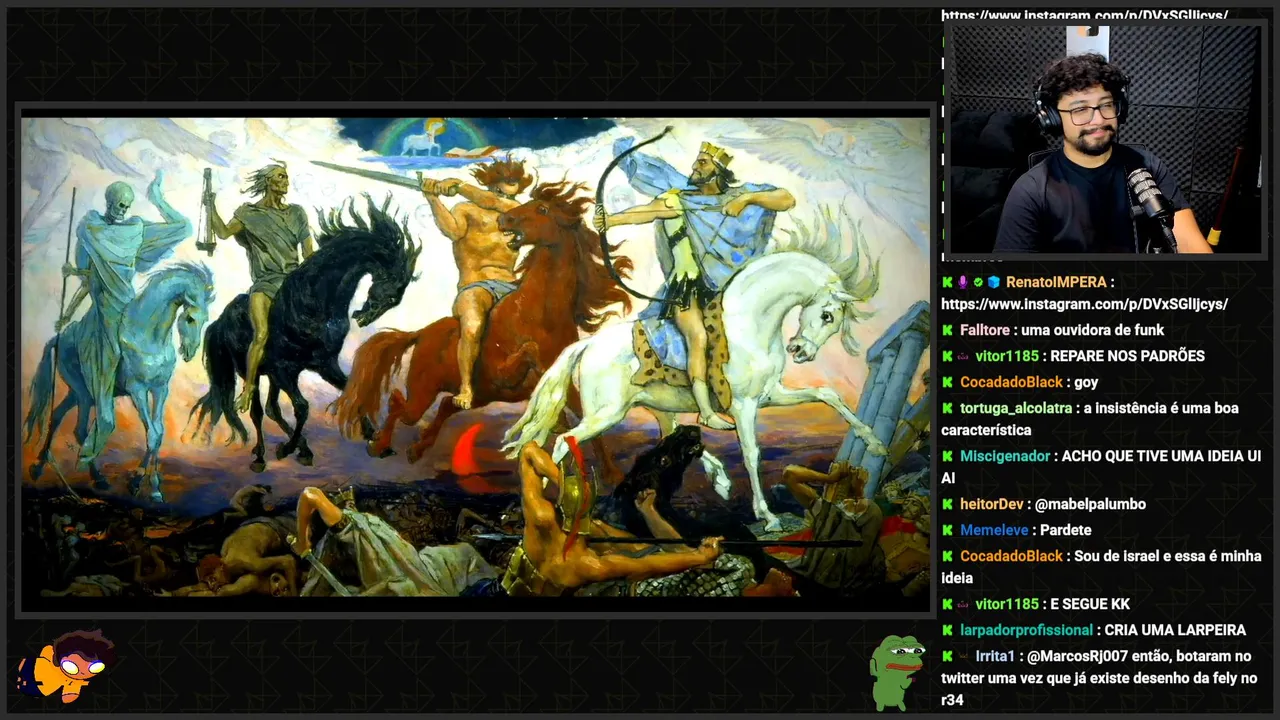
Task: Select message "ACHO QUE TIVE UMA IDEIA UI AI"
Action: 1101,467
